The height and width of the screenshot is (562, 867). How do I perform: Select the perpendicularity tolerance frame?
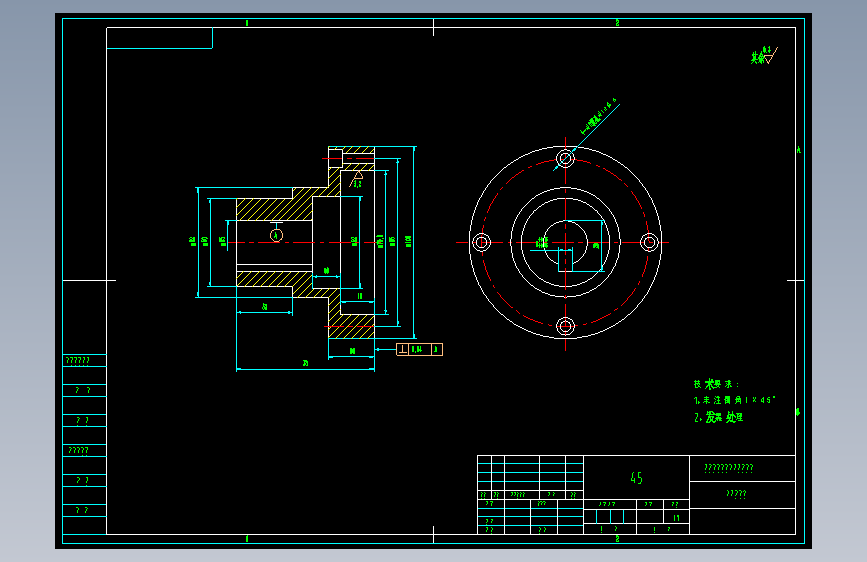pyautogui.click(x=420, y=350)
